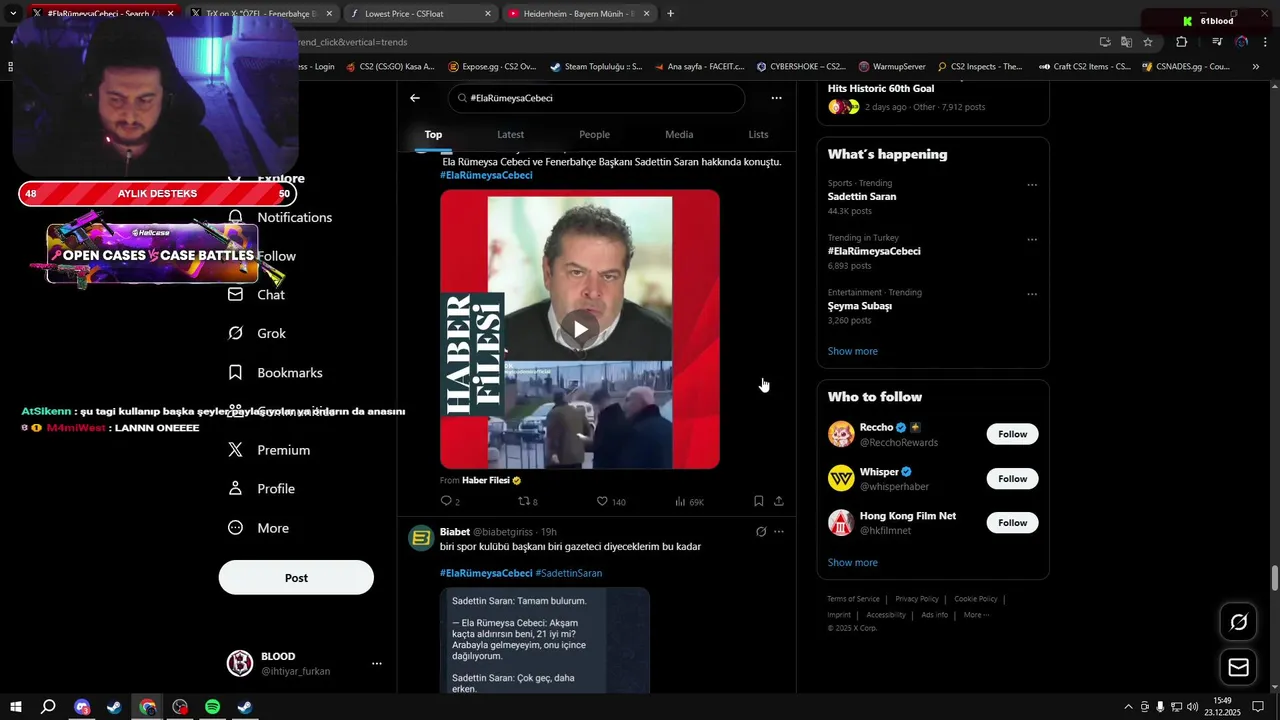Open account menu dots beside BLOOD
This screenshot has width=1280, height=720.
[377, 663]
